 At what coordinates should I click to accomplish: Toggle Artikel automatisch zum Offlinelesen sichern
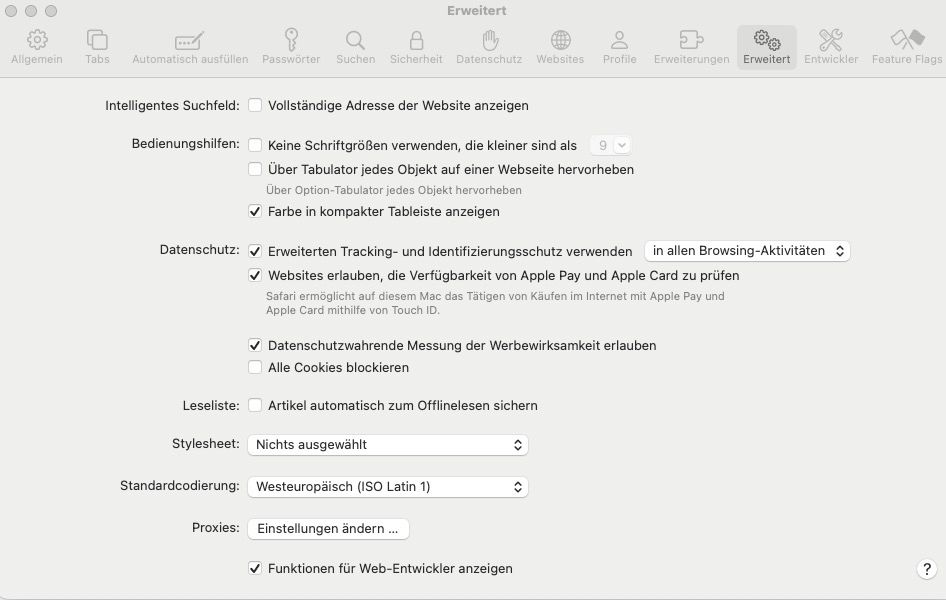pos(255,405)
